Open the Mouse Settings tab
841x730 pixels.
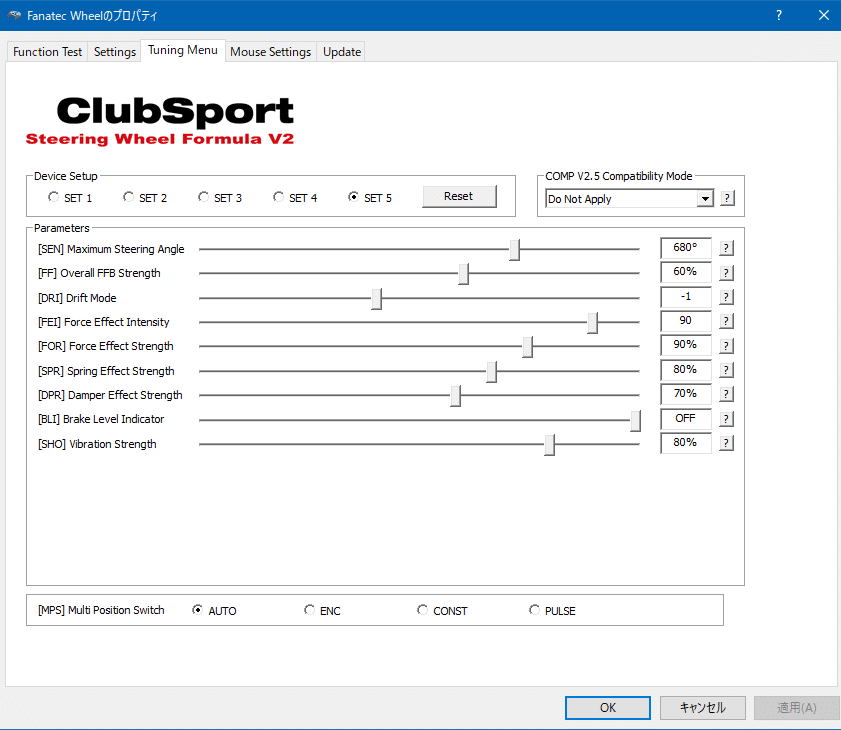[x=270, y=52]
